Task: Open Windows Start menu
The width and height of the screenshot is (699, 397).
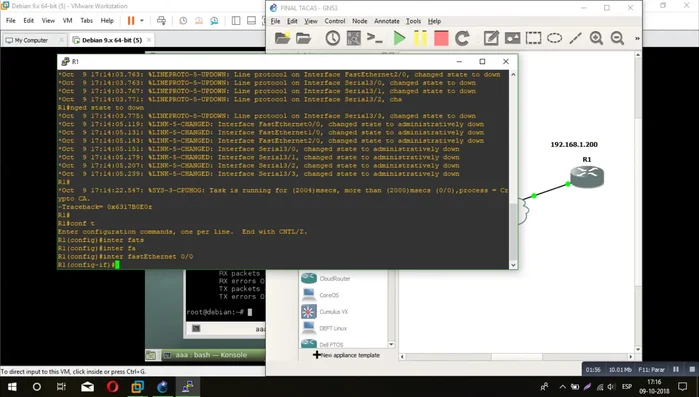Action: 12,387
